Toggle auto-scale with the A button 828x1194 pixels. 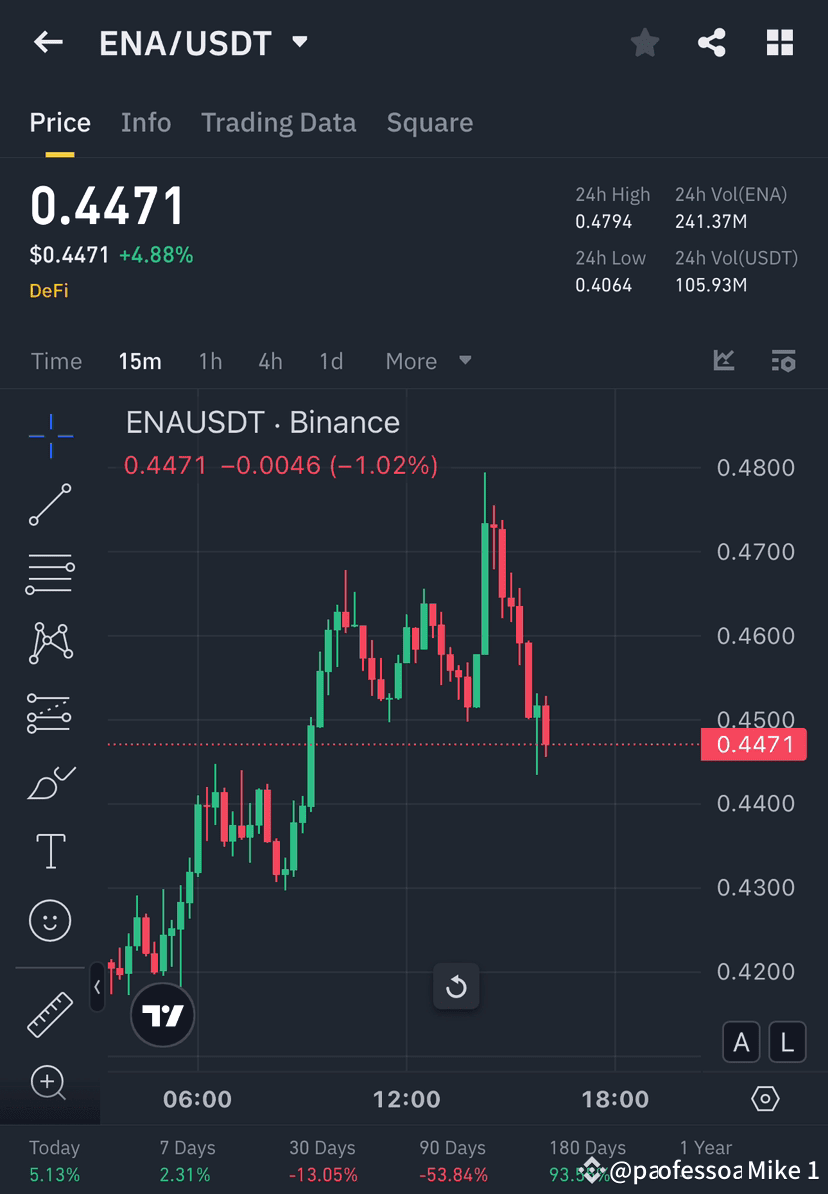click(741, 1041)
